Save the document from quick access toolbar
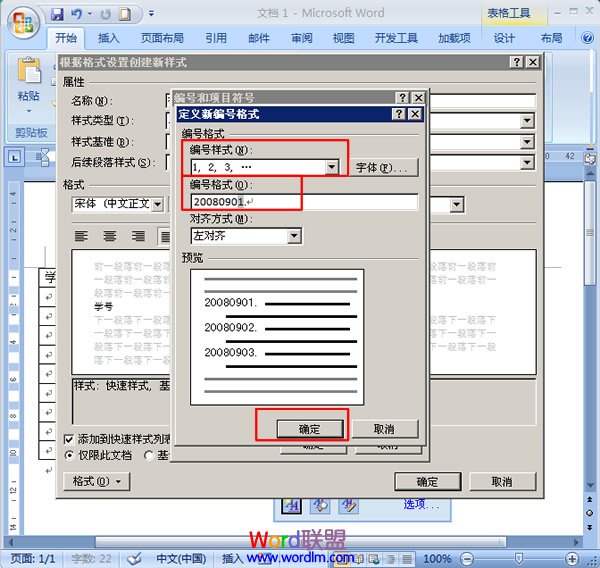 (57, 14)
